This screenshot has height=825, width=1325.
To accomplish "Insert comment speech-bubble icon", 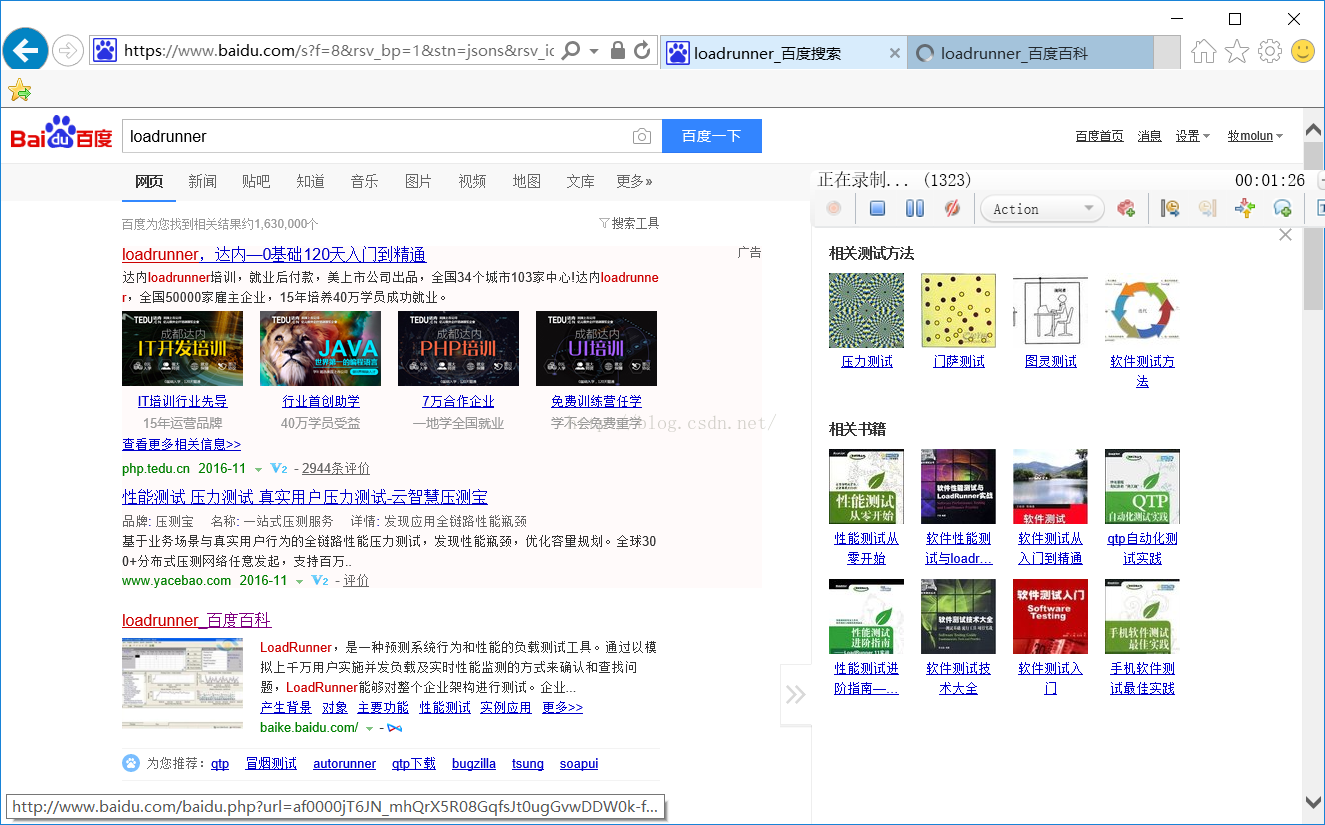I will (1282, 208).
